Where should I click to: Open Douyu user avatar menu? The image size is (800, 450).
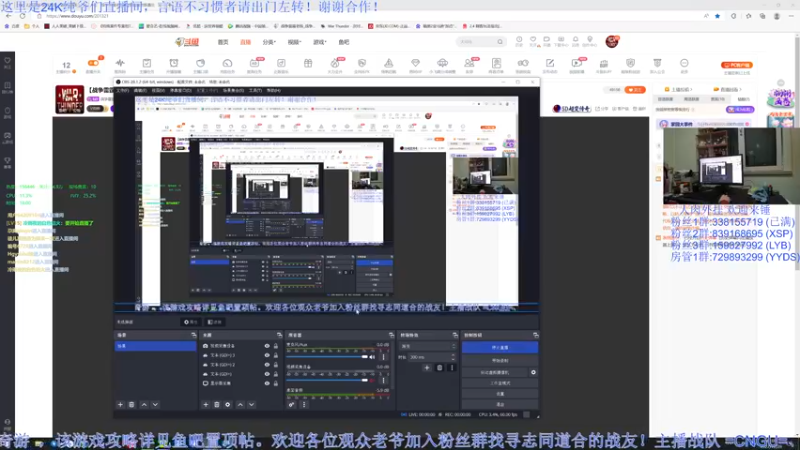(612, 41)
